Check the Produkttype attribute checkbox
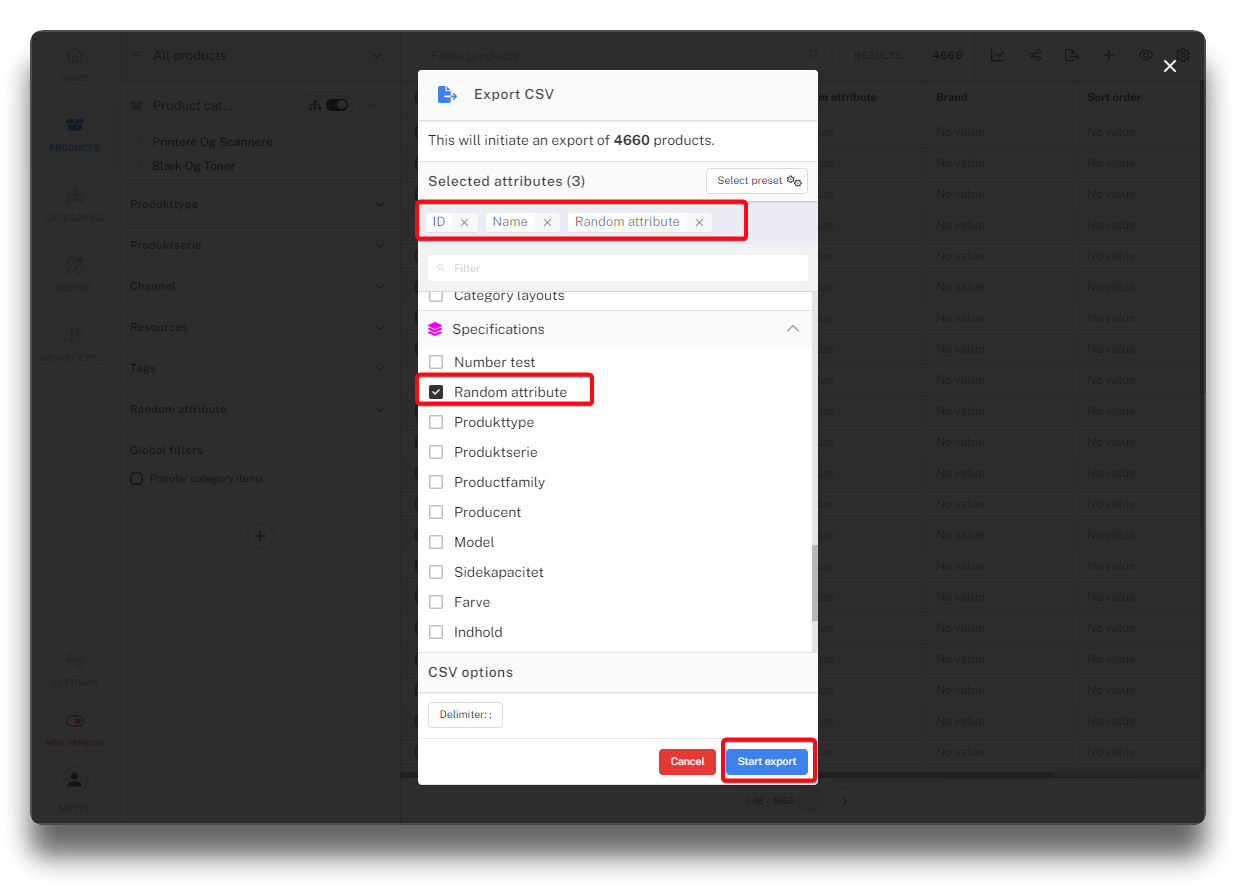Image resolution: width=1236 pixels, height=887 pixels. pos(436,422)
